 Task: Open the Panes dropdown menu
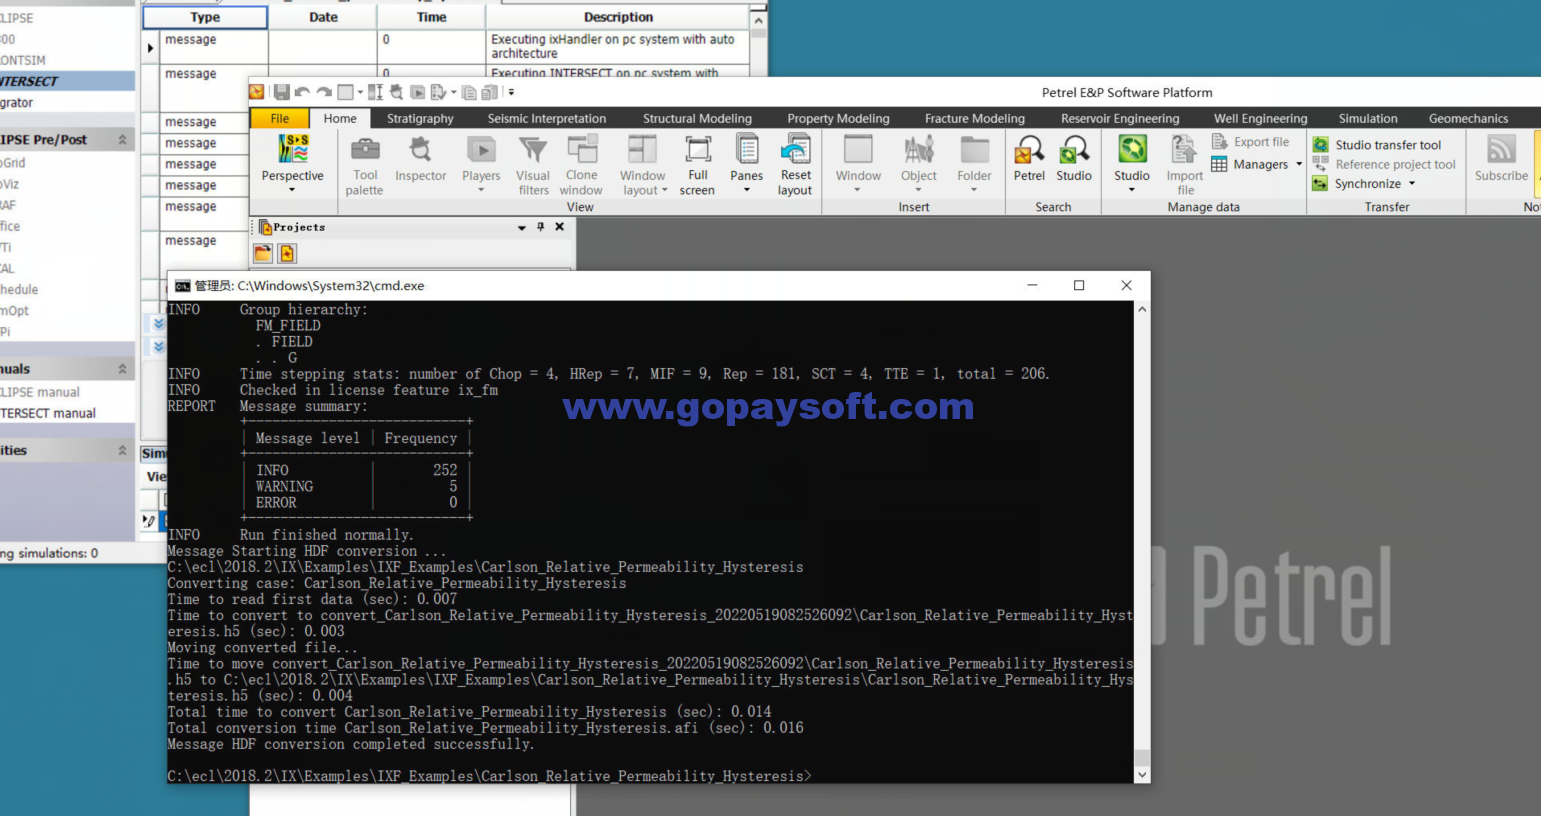[x=746, y=189]
